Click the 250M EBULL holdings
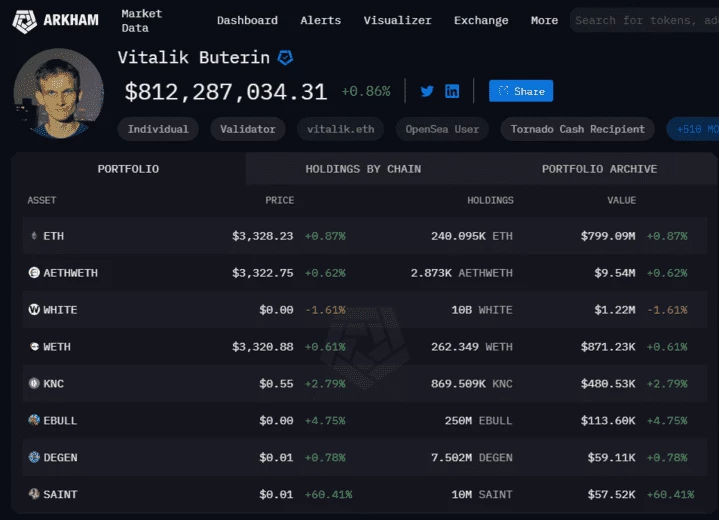 [478, 420]
